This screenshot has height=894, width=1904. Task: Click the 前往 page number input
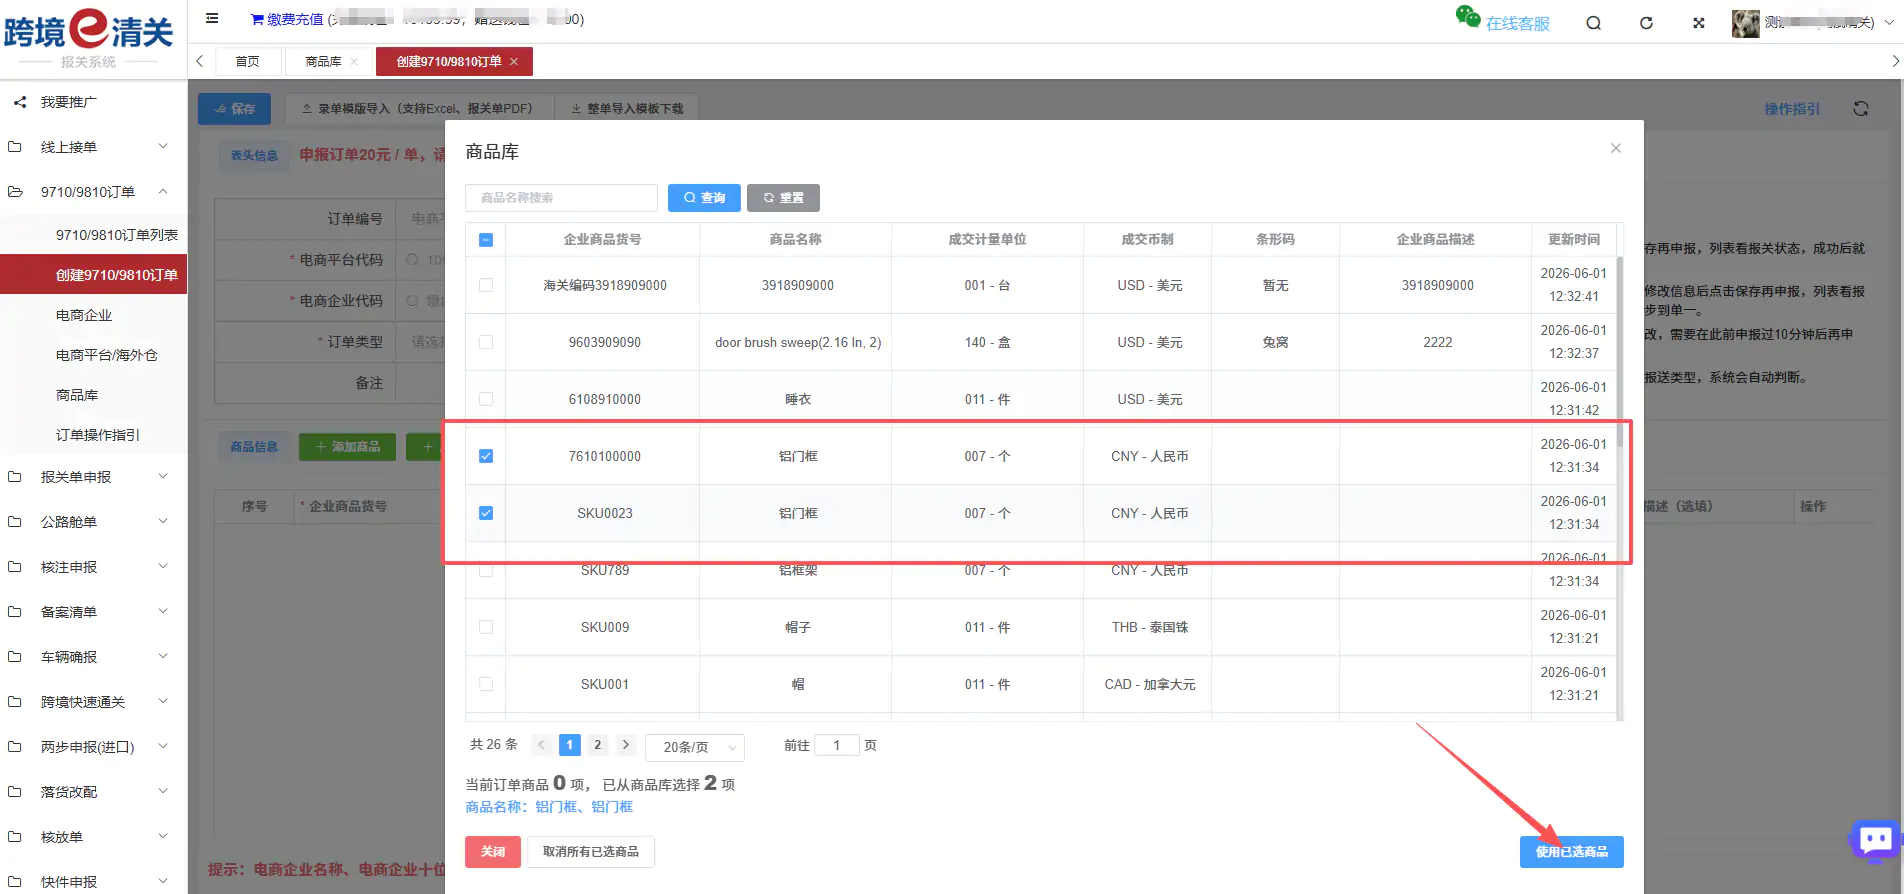pos(837,745)
